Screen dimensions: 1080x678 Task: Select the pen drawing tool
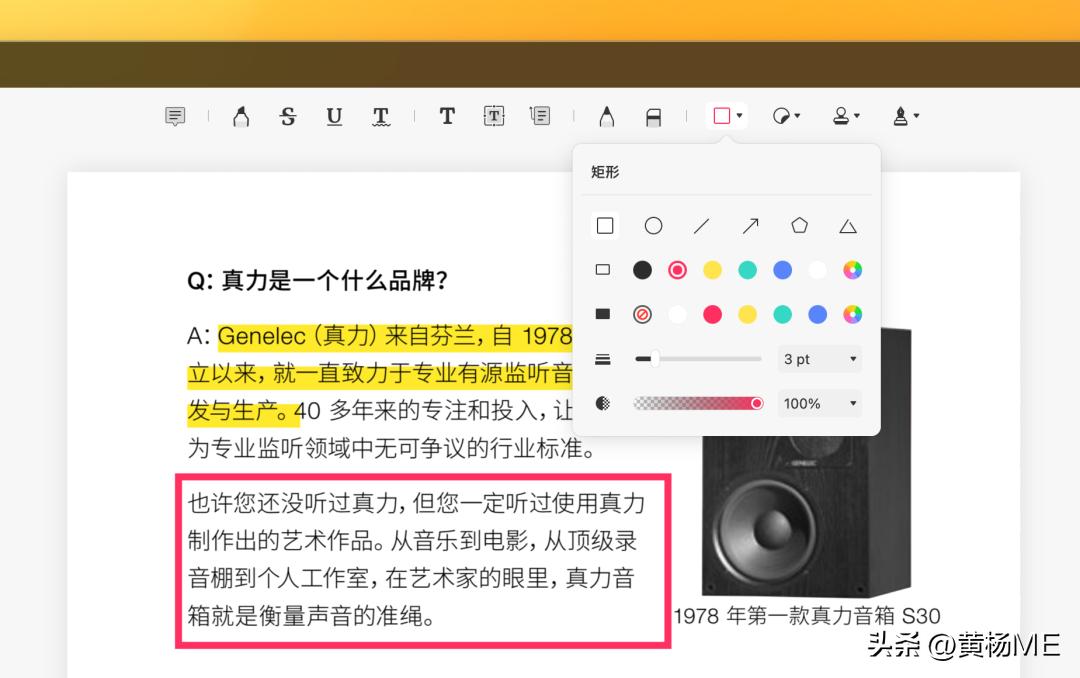607,115
